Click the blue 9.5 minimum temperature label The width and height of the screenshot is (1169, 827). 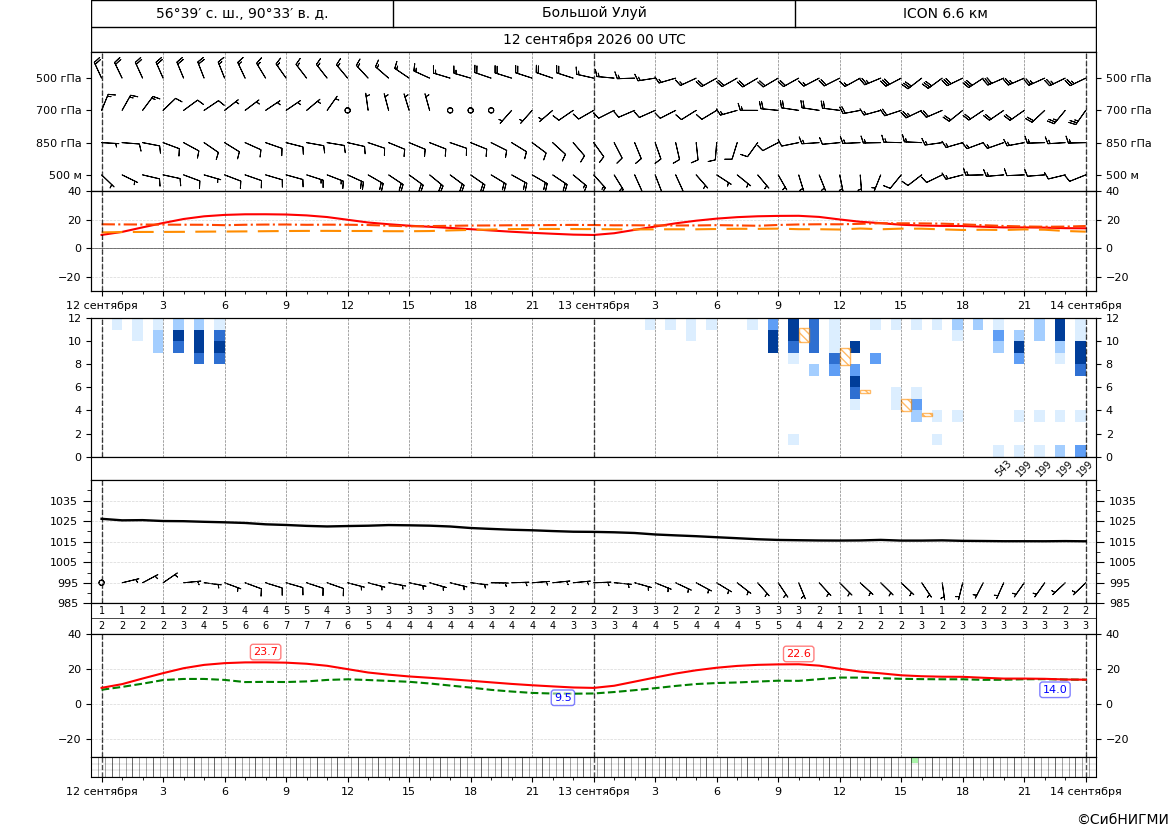click(563, 697)
